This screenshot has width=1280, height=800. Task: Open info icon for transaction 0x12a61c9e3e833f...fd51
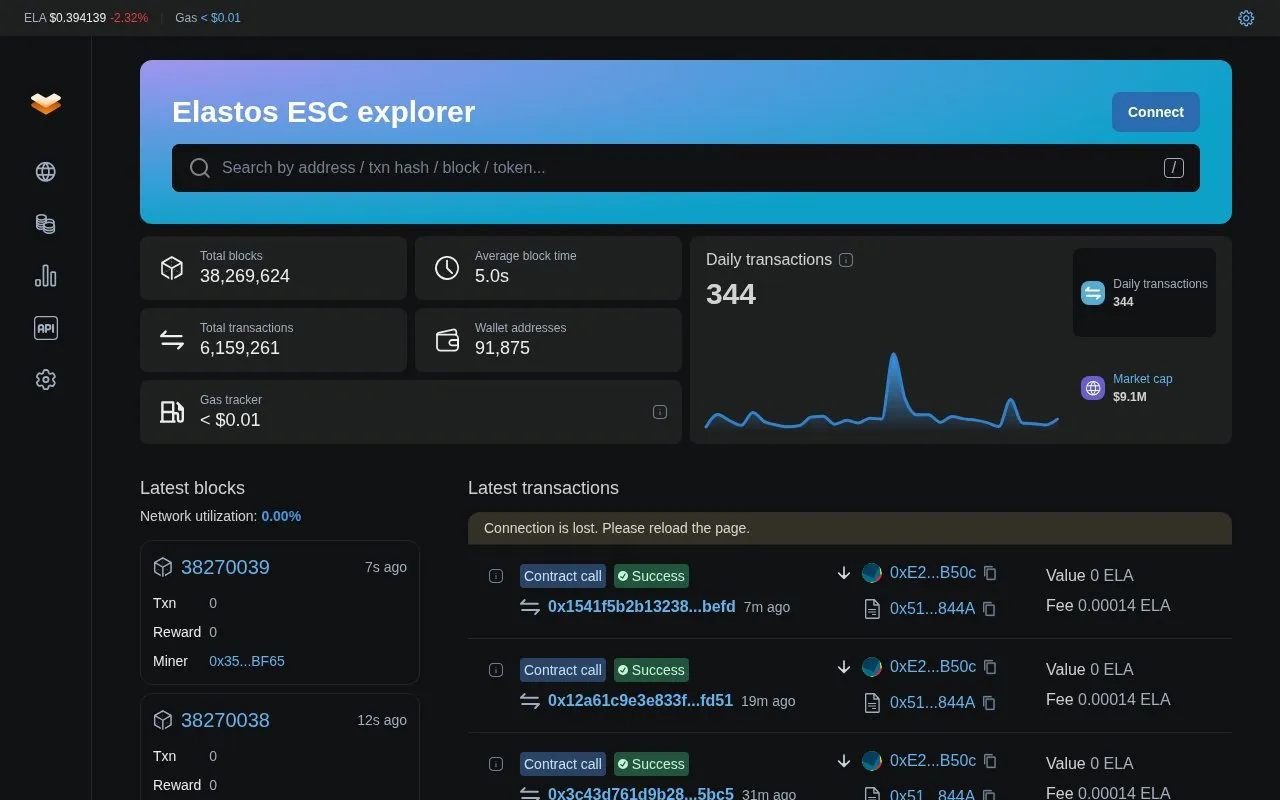(x=495, y=670)
